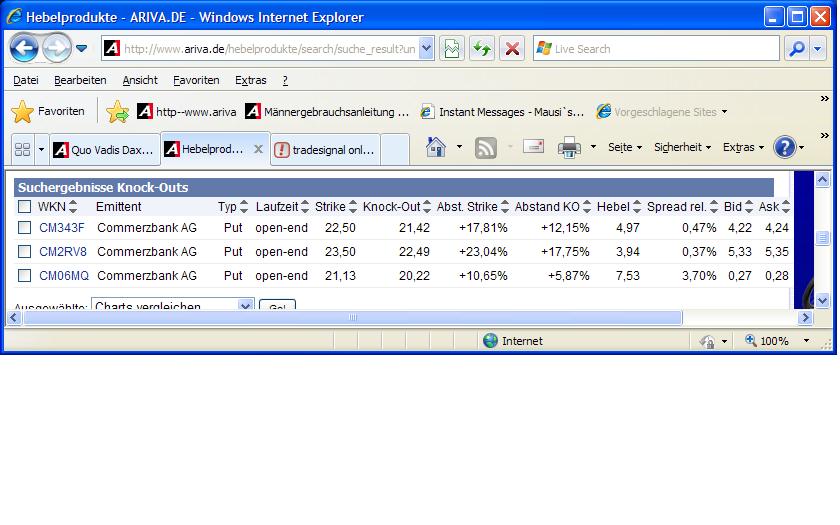Open the Extras menu in menu bar

point(251,80)
